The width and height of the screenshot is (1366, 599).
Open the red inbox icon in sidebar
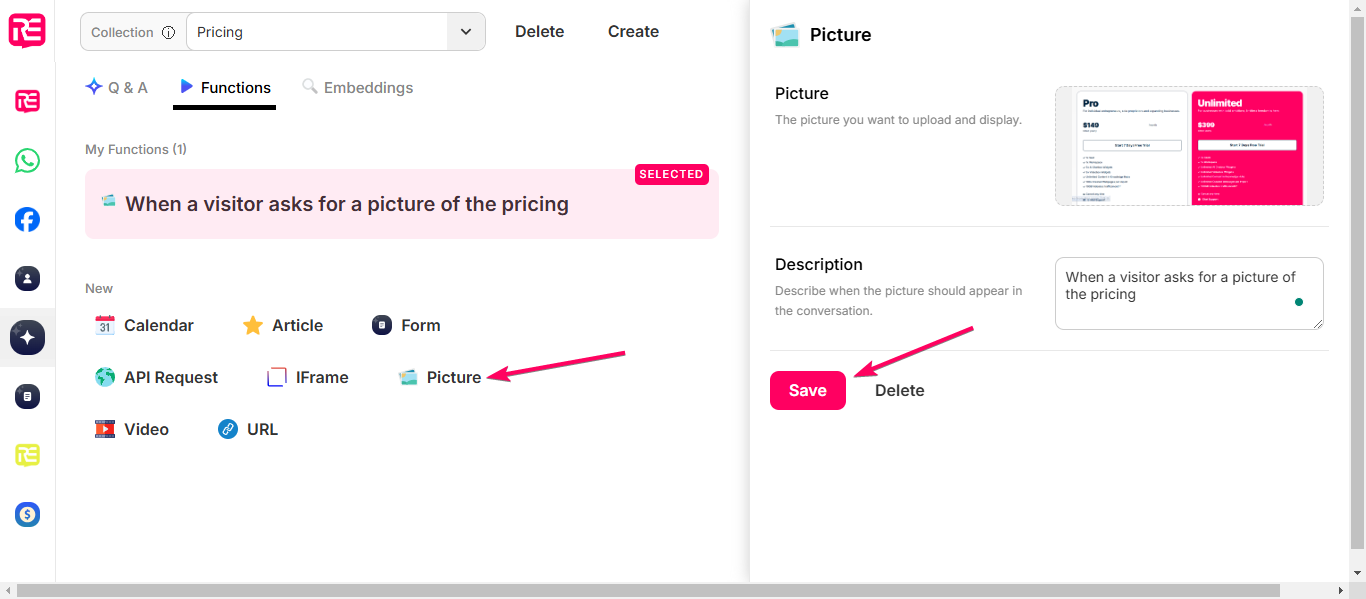(27, 101)
